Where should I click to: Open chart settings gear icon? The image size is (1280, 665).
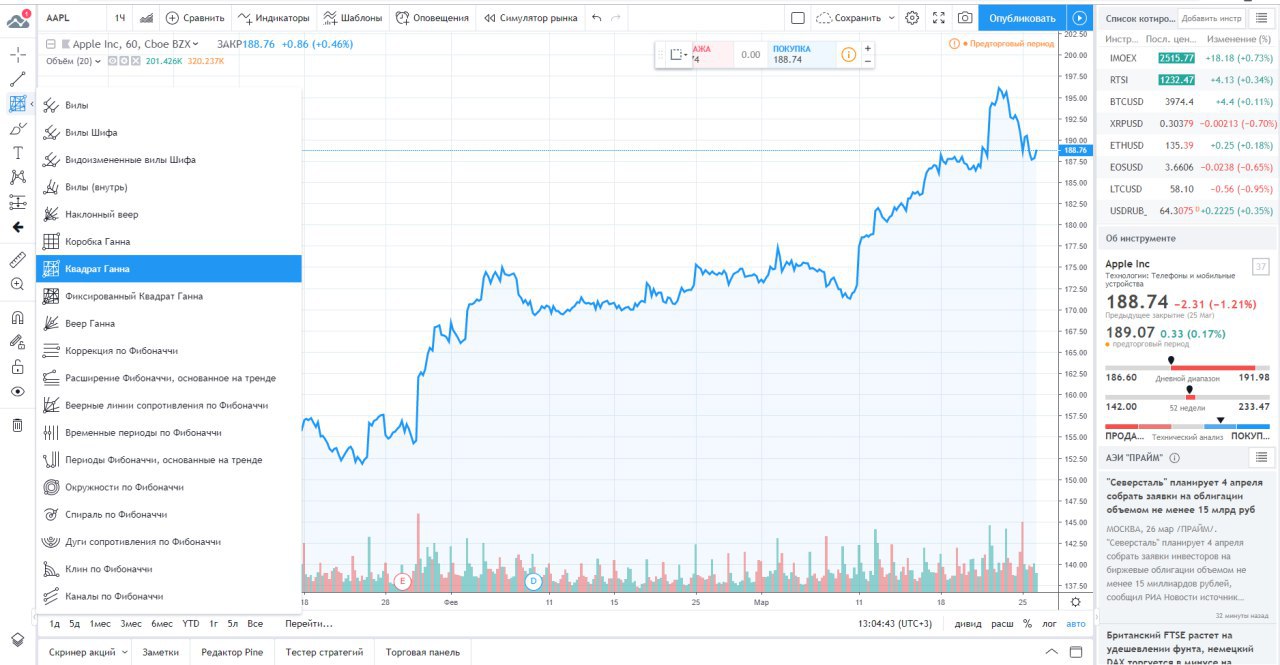point(912,18)
